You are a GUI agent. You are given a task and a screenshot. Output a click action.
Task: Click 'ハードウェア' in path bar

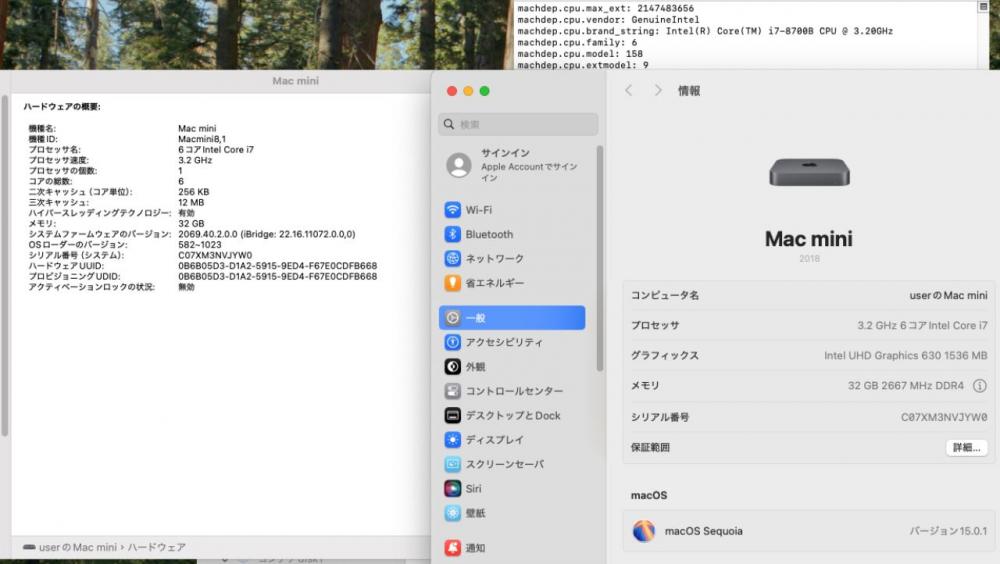pos(156,547)
